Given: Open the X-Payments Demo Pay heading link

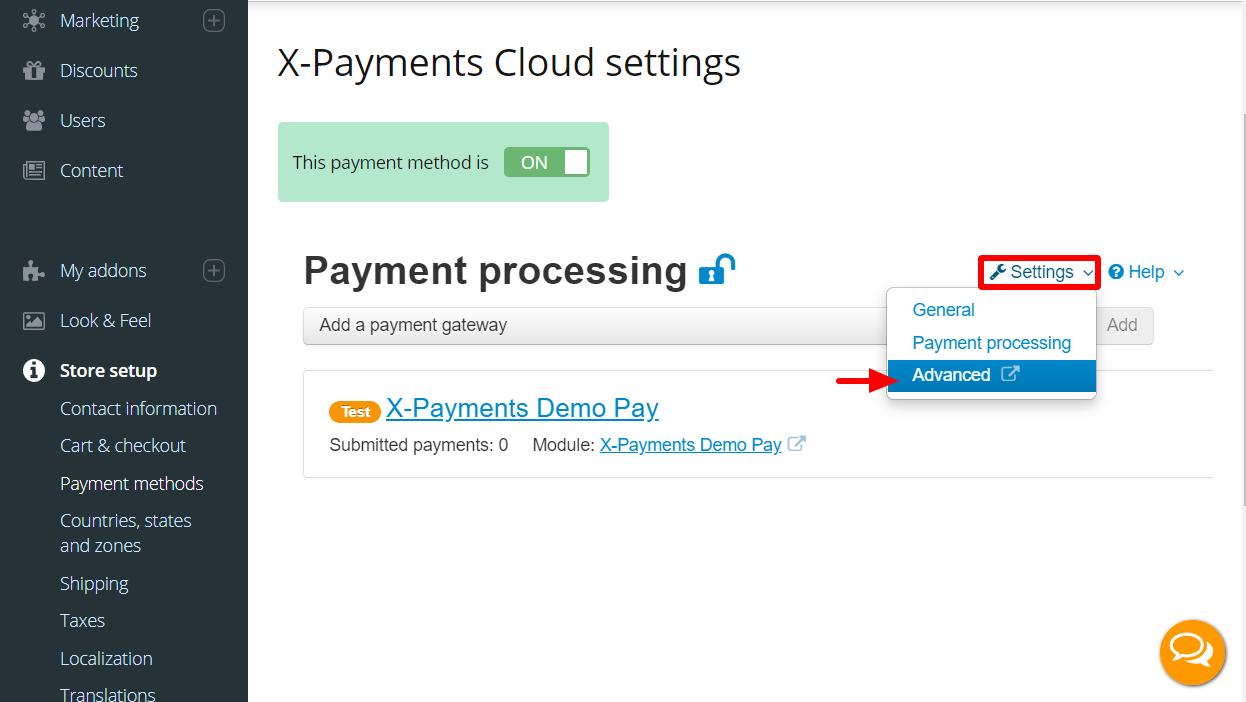Looking at the screenshot, I should point(522,408).
